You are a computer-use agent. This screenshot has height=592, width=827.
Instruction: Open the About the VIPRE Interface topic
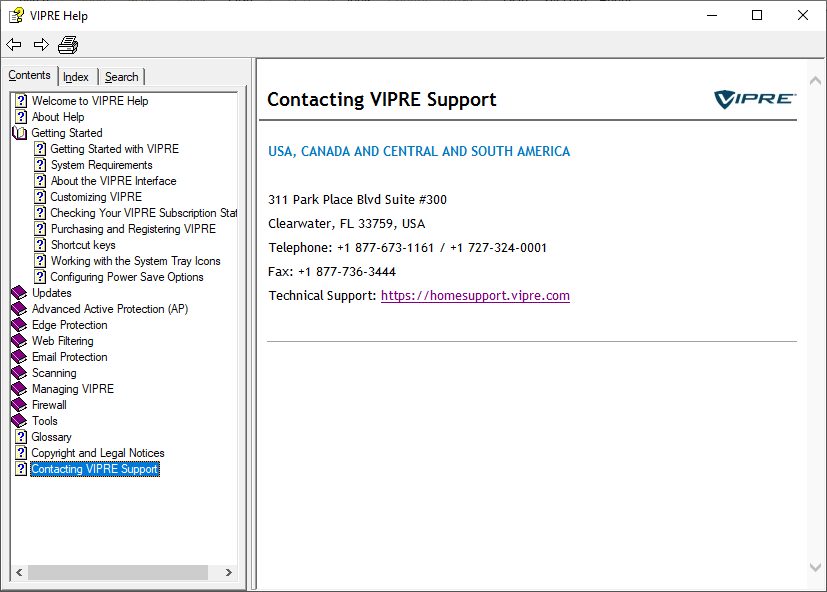pos(113,181)
